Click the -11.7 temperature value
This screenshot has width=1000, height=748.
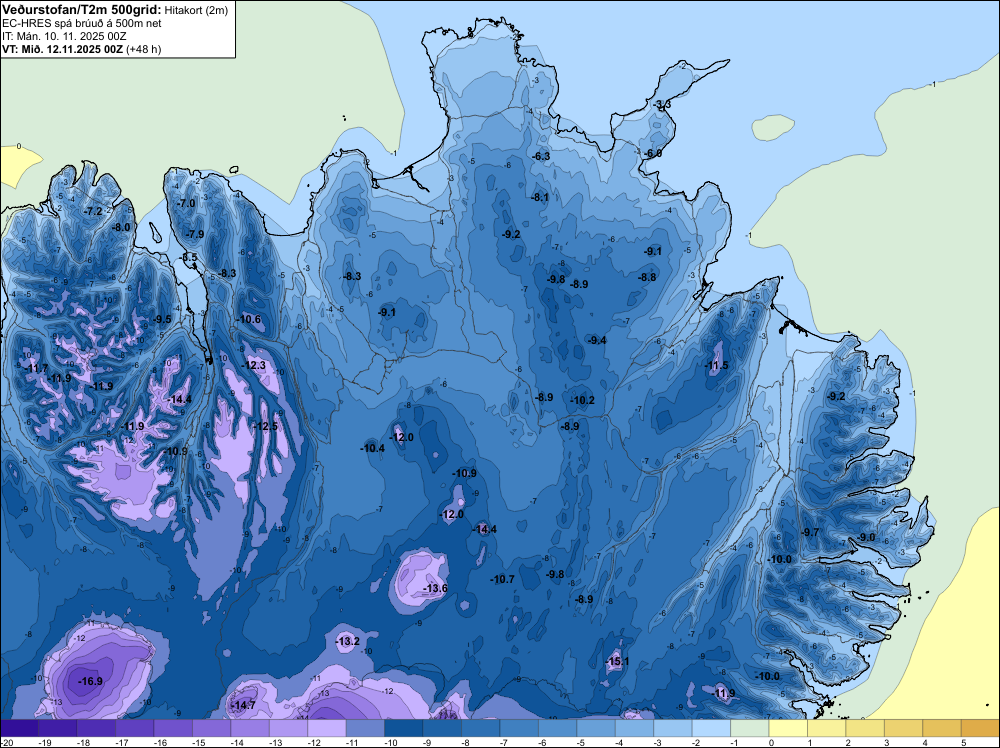tap(36, 368)
